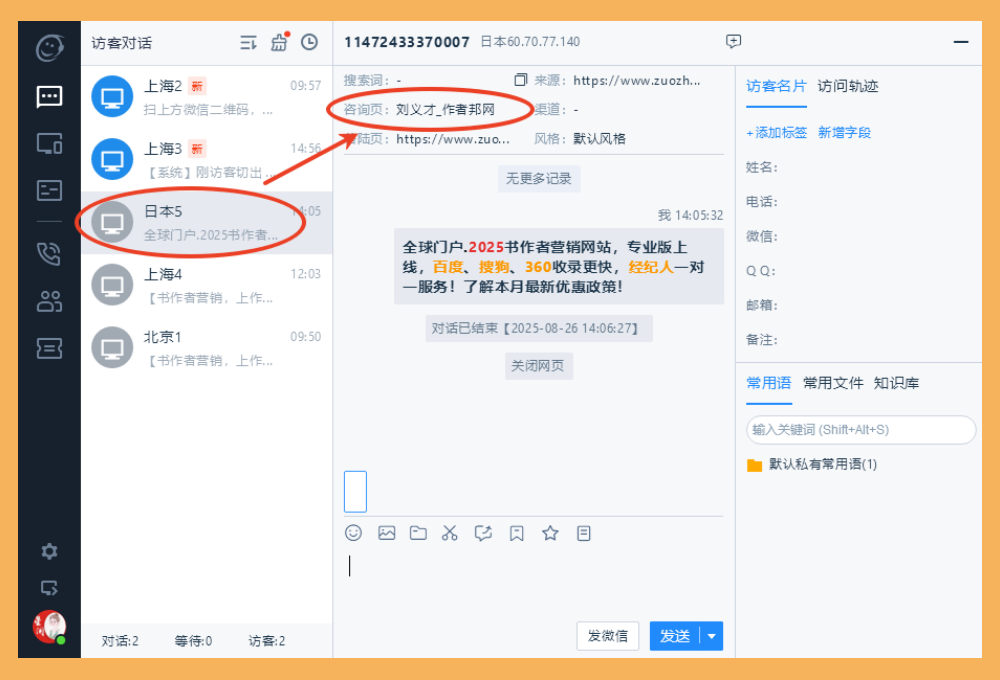Select the 上海3 visitor conversation
The width and height of the screenshot is (1000, 680).
206,160
